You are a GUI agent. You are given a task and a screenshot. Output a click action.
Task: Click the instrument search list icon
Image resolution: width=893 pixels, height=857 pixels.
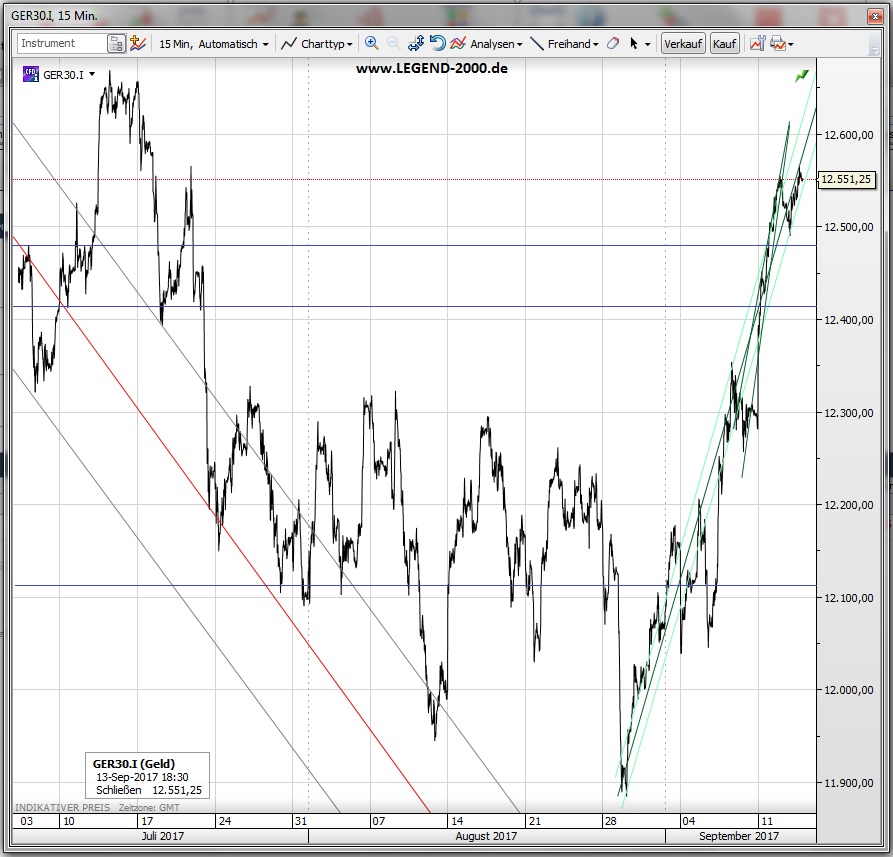[x=116, y=44]
